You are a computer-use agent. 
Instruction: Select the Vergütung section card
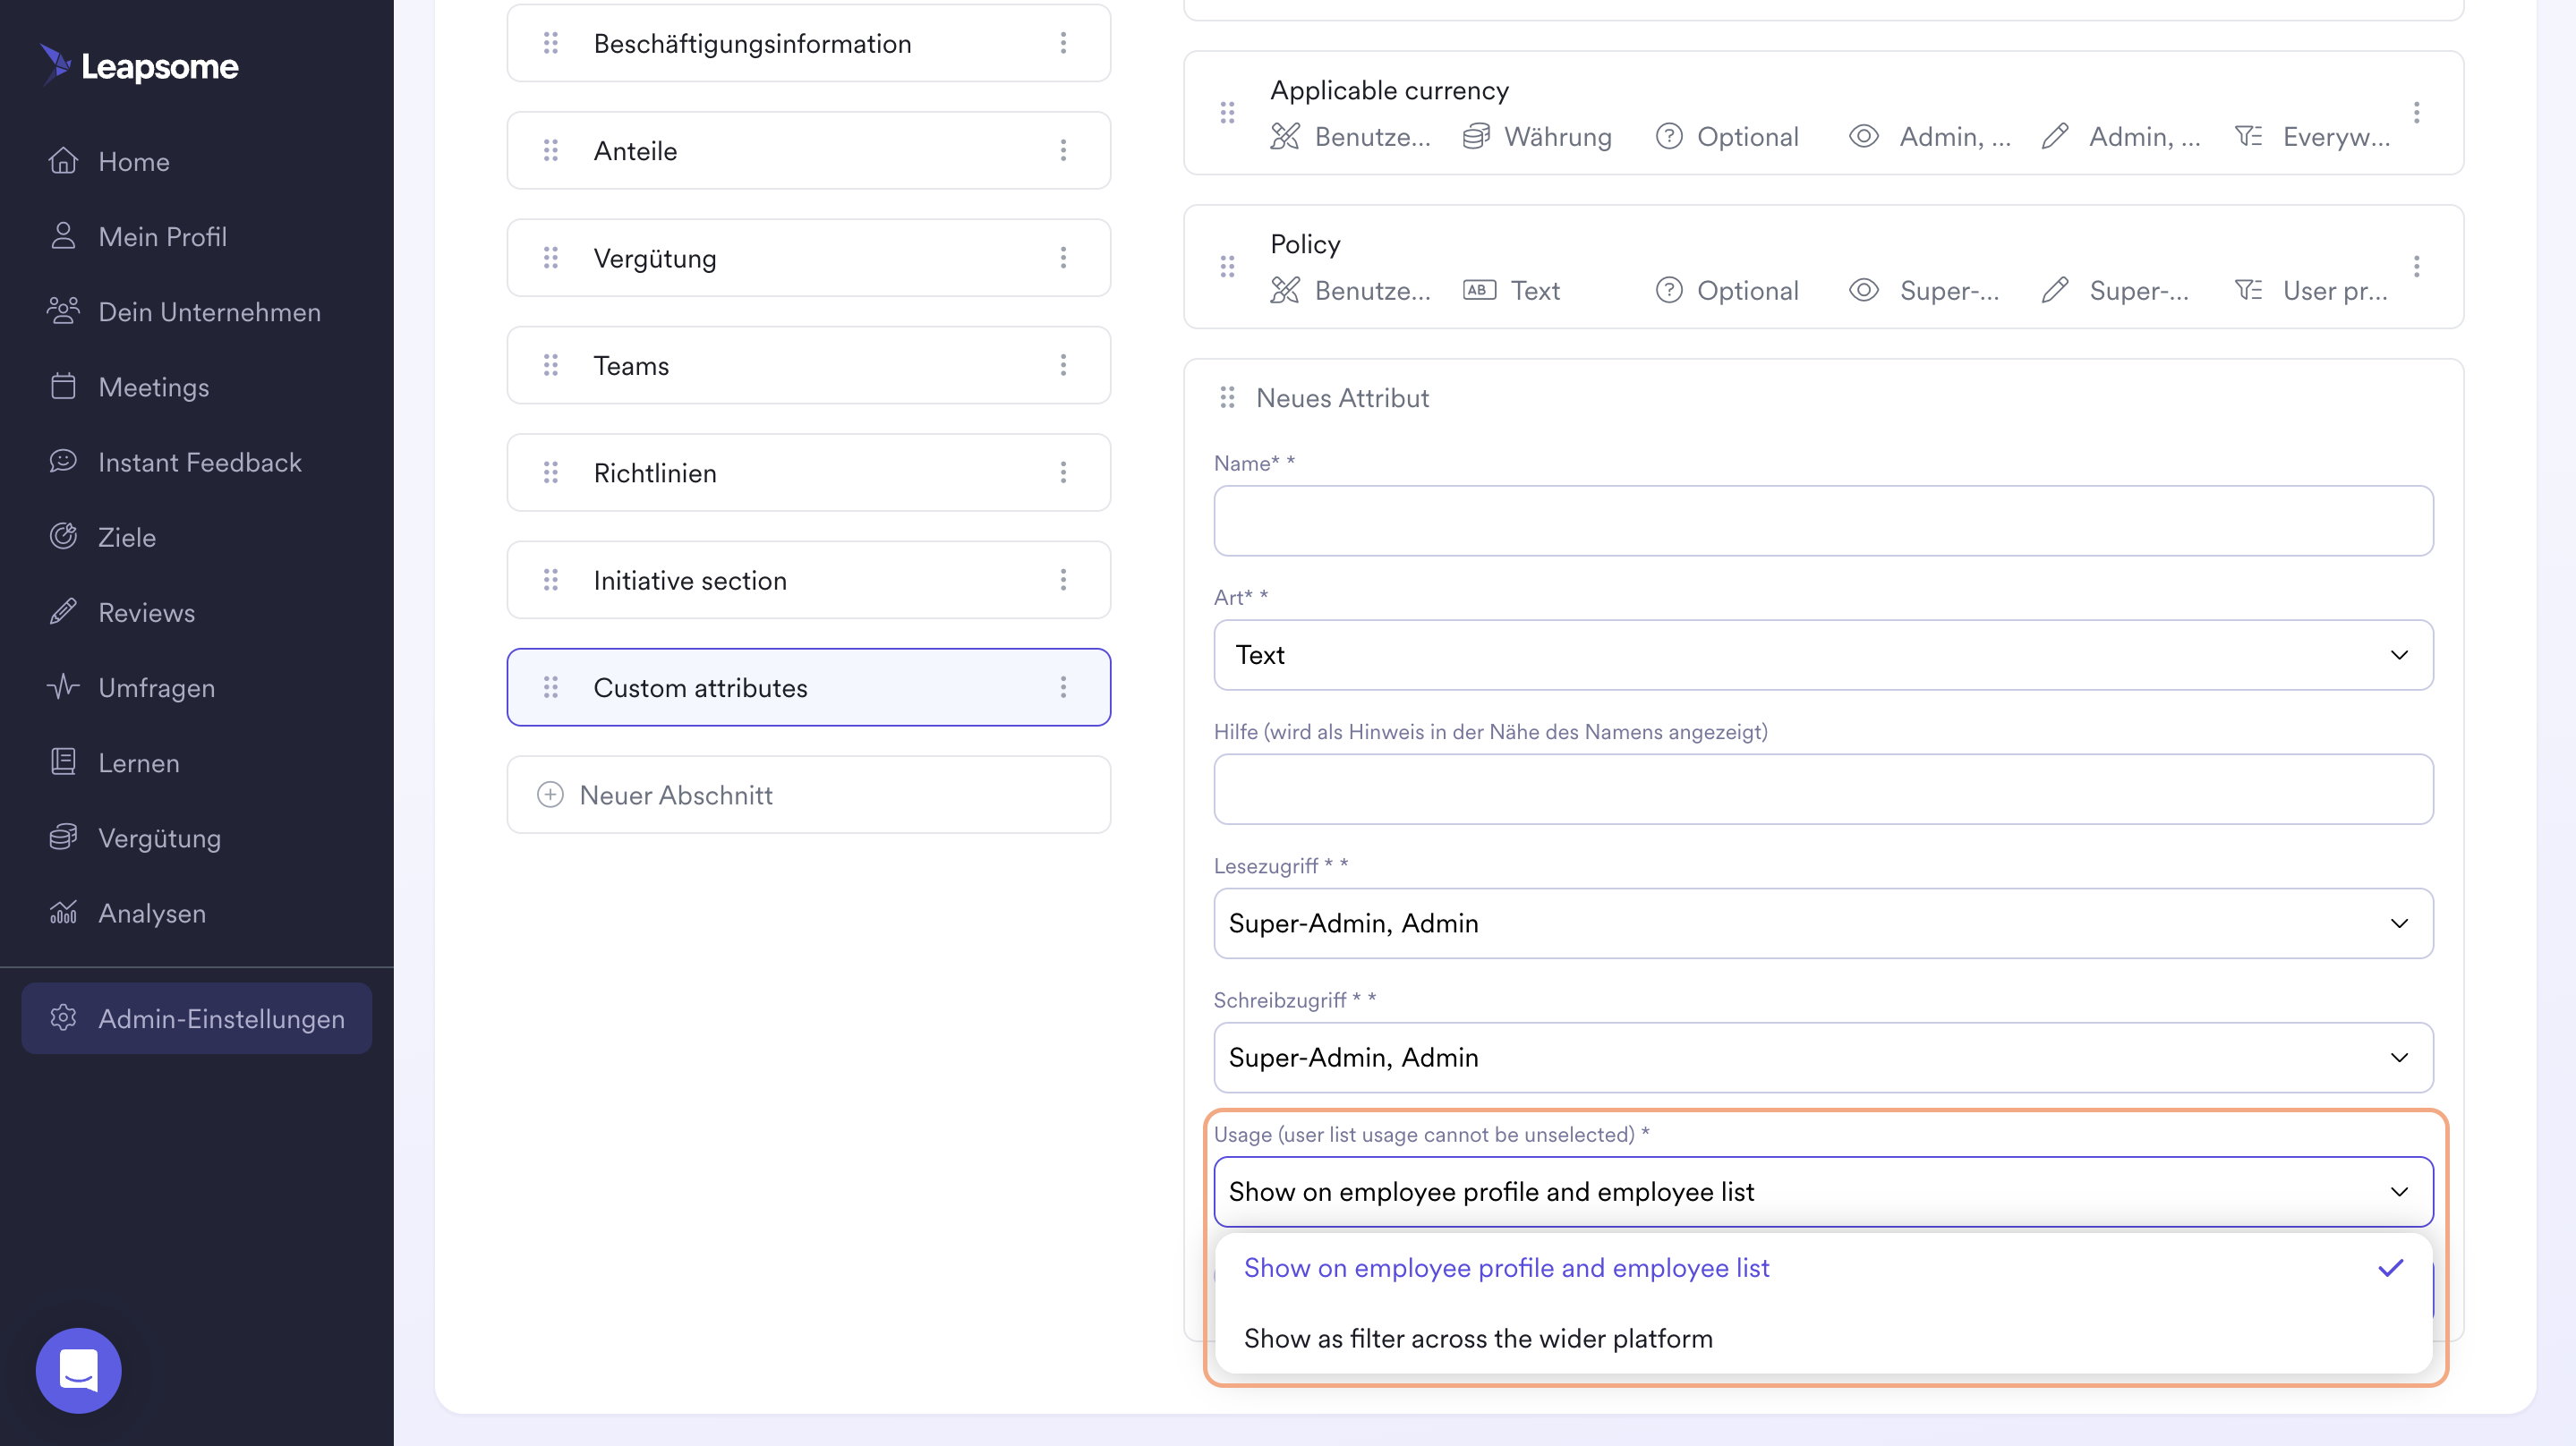pos(808,258)
